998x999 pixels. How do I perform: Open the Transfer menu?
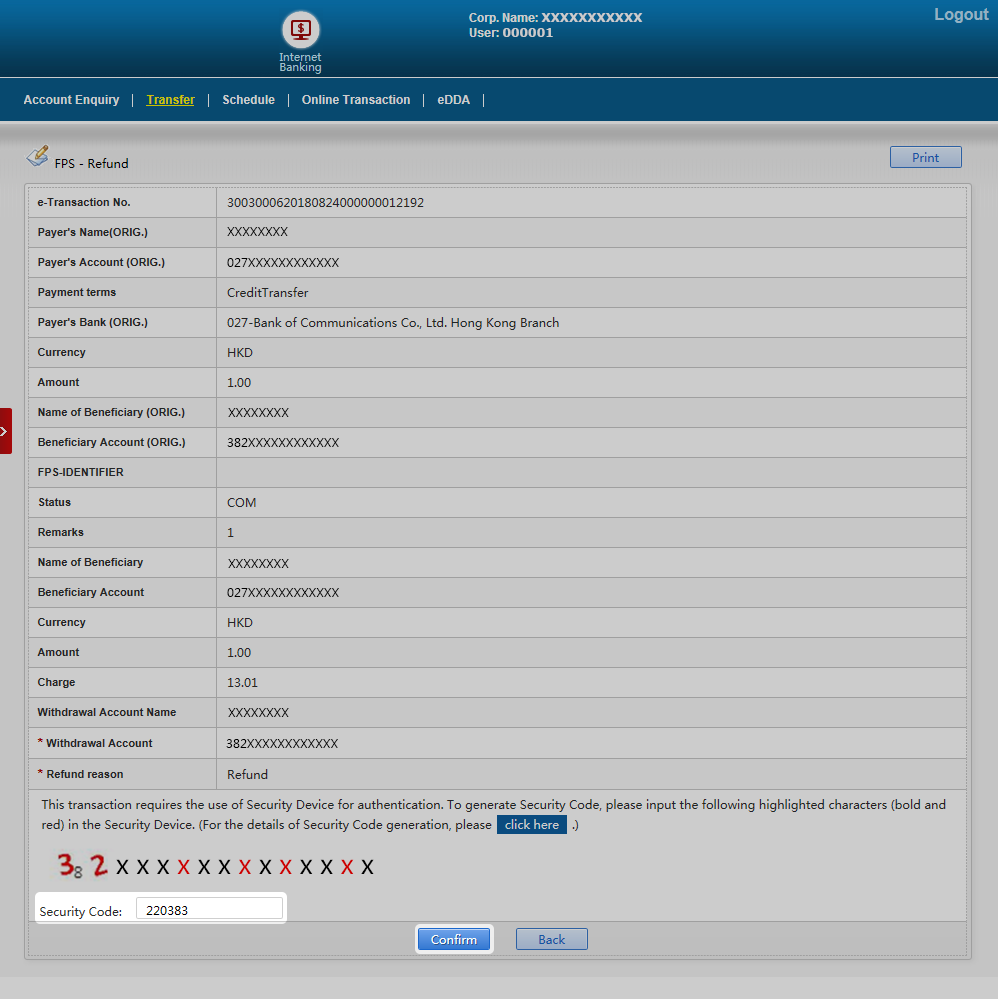tap(170, 100)
